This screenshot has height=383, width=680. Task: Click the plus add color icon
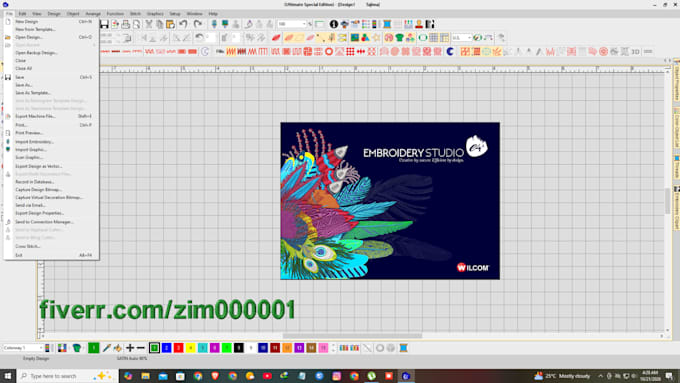[x=130, y=348]
